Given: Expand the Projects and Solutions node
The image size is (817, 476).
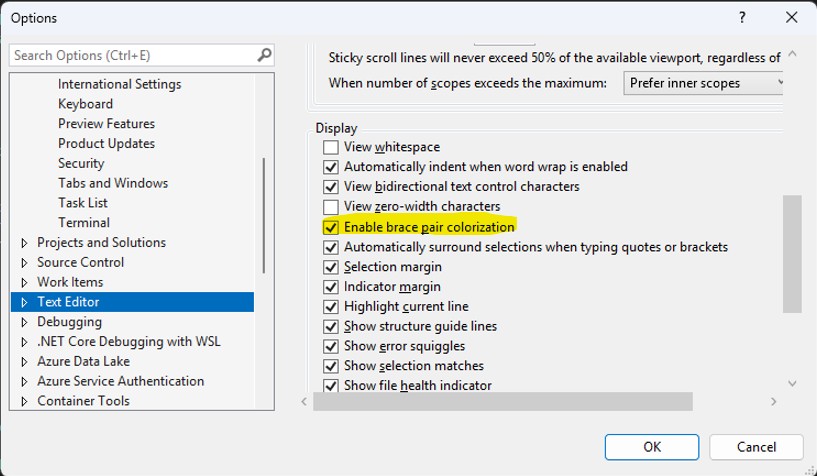Looking at the screenshot, I should [25, 243].
